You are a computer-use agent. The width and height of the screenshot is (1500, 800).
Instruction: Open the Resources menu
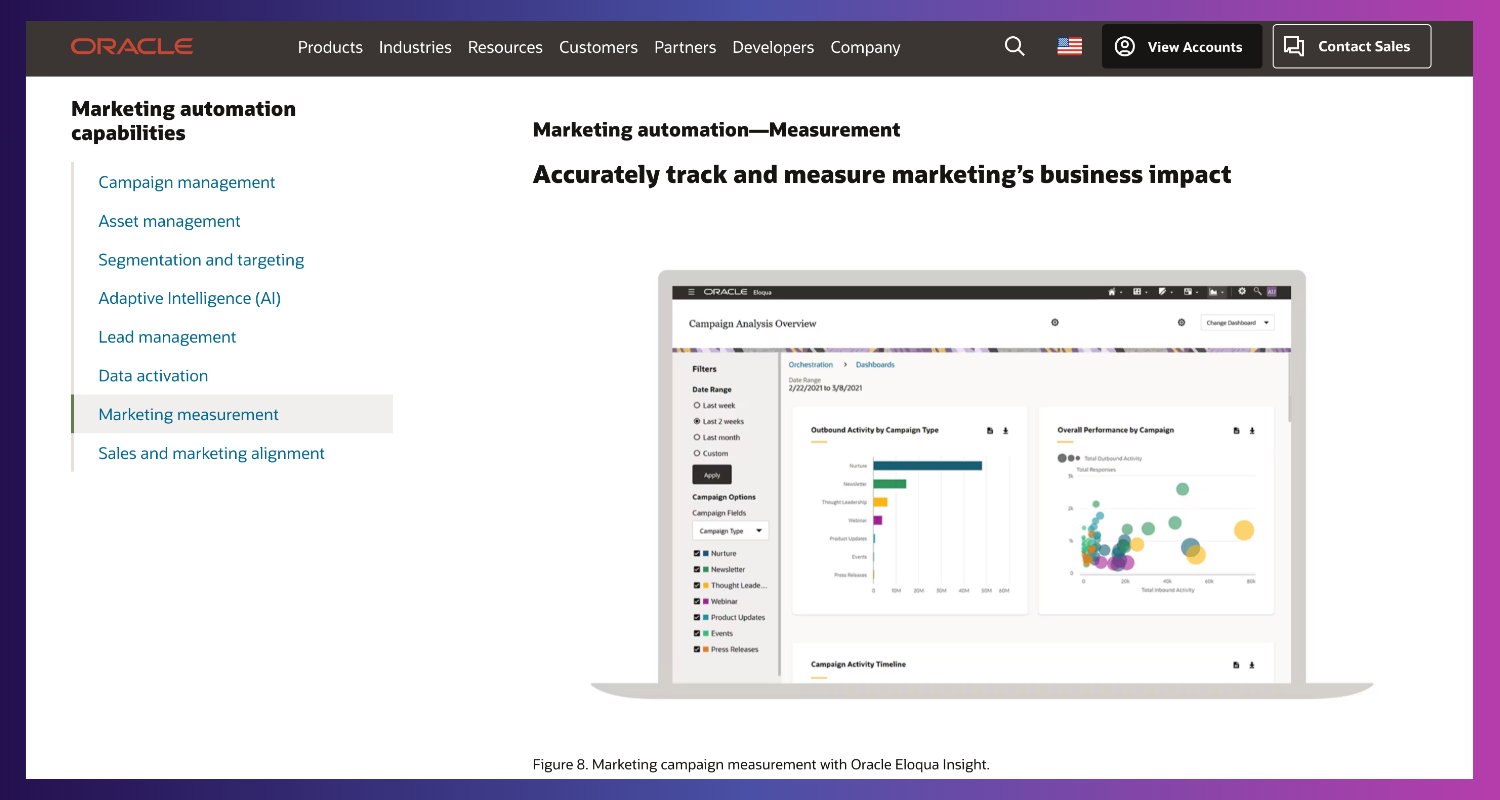tap(505, 47)
